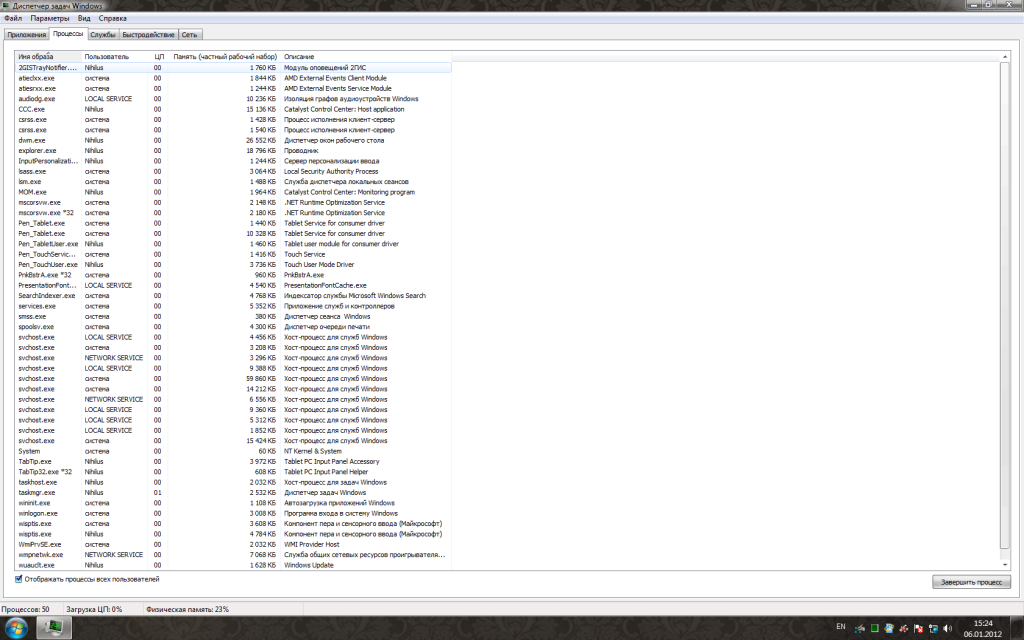Click Завершить процесс button
This screenshot has height=640, width=1024.
tap(971, 582)
